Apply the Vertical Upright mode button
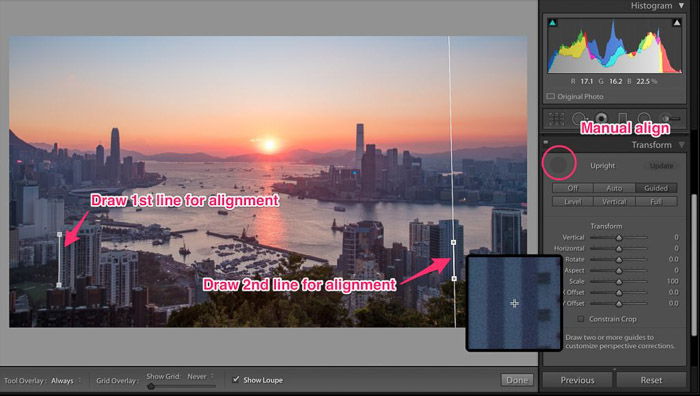This screenshot has width=700, height=396. (x=614, y=201)
